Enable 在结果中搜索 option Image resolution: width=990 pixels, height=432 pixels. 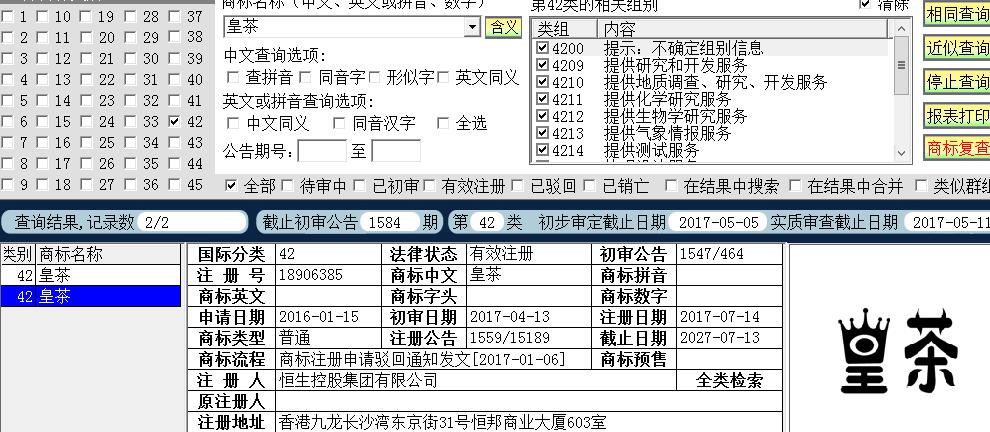(671, 186)
